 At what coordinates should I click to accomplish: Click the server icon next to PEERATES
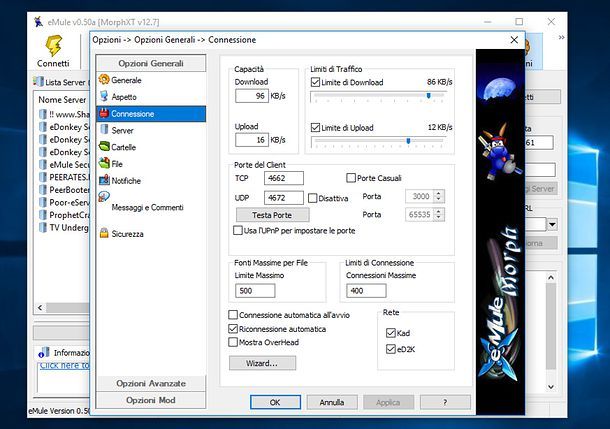[x=43, y=177]
